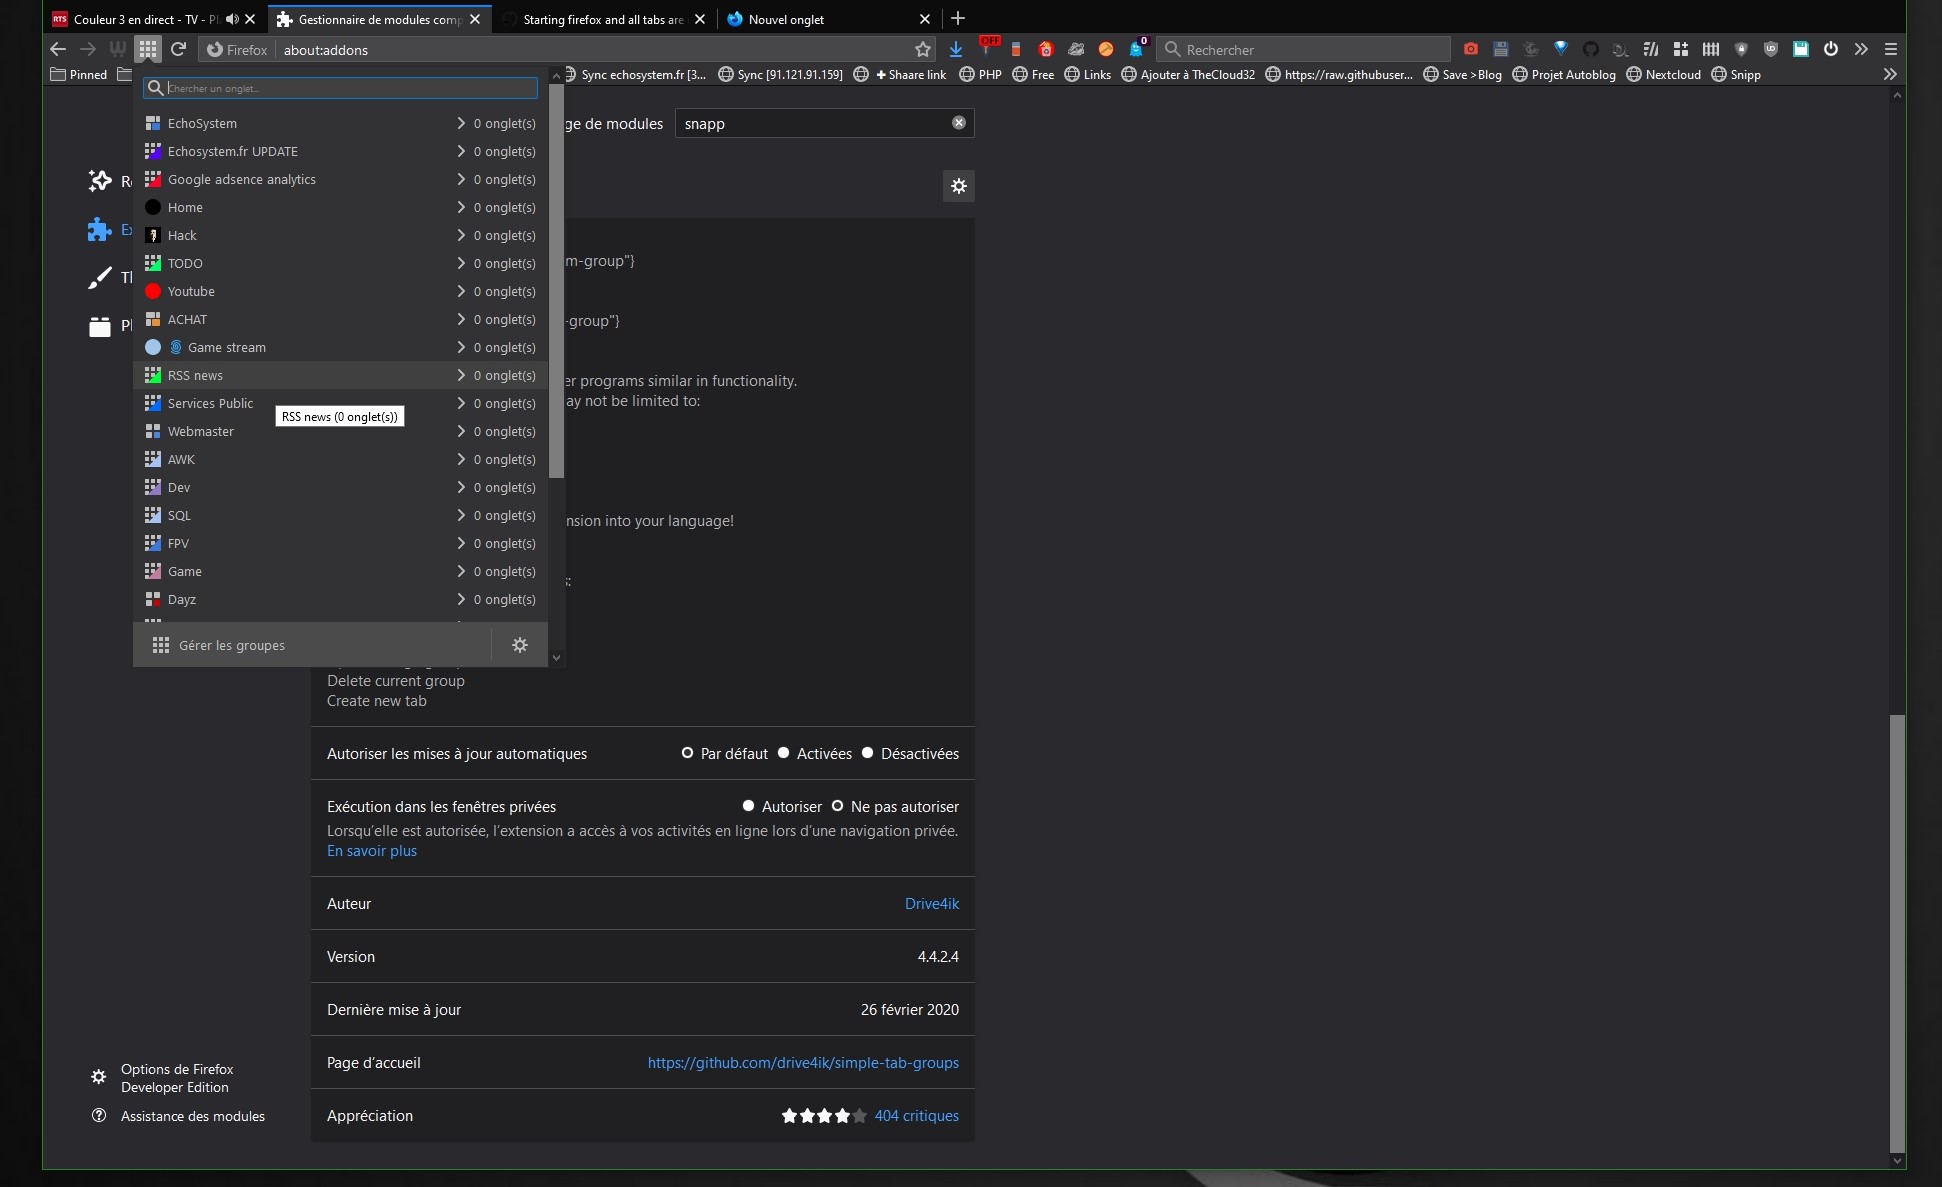Click the Rechercher search bar
Screen dimensions: 1942x1187
[1304, 49]
